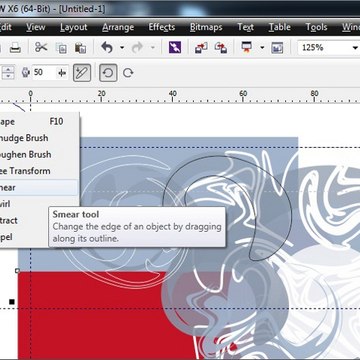
Task: Click the pressure icon beside the 50 field
Action: (x=26, y=73)
